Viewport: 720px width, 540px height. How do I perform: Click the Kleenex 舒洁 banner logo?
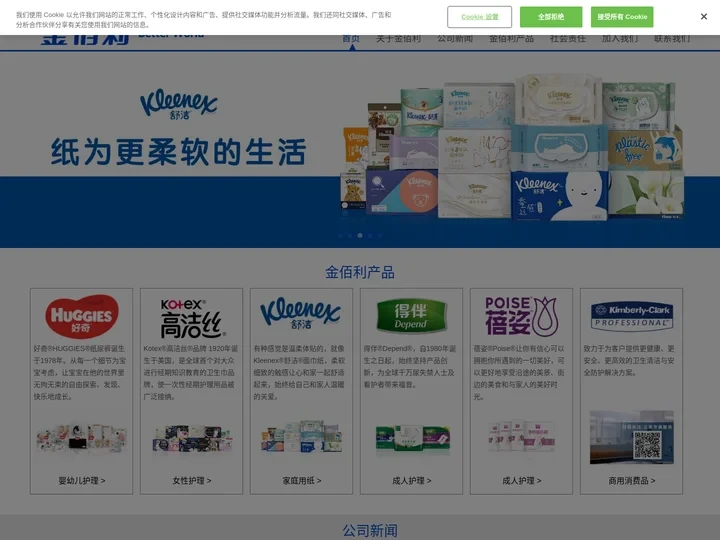179,104
